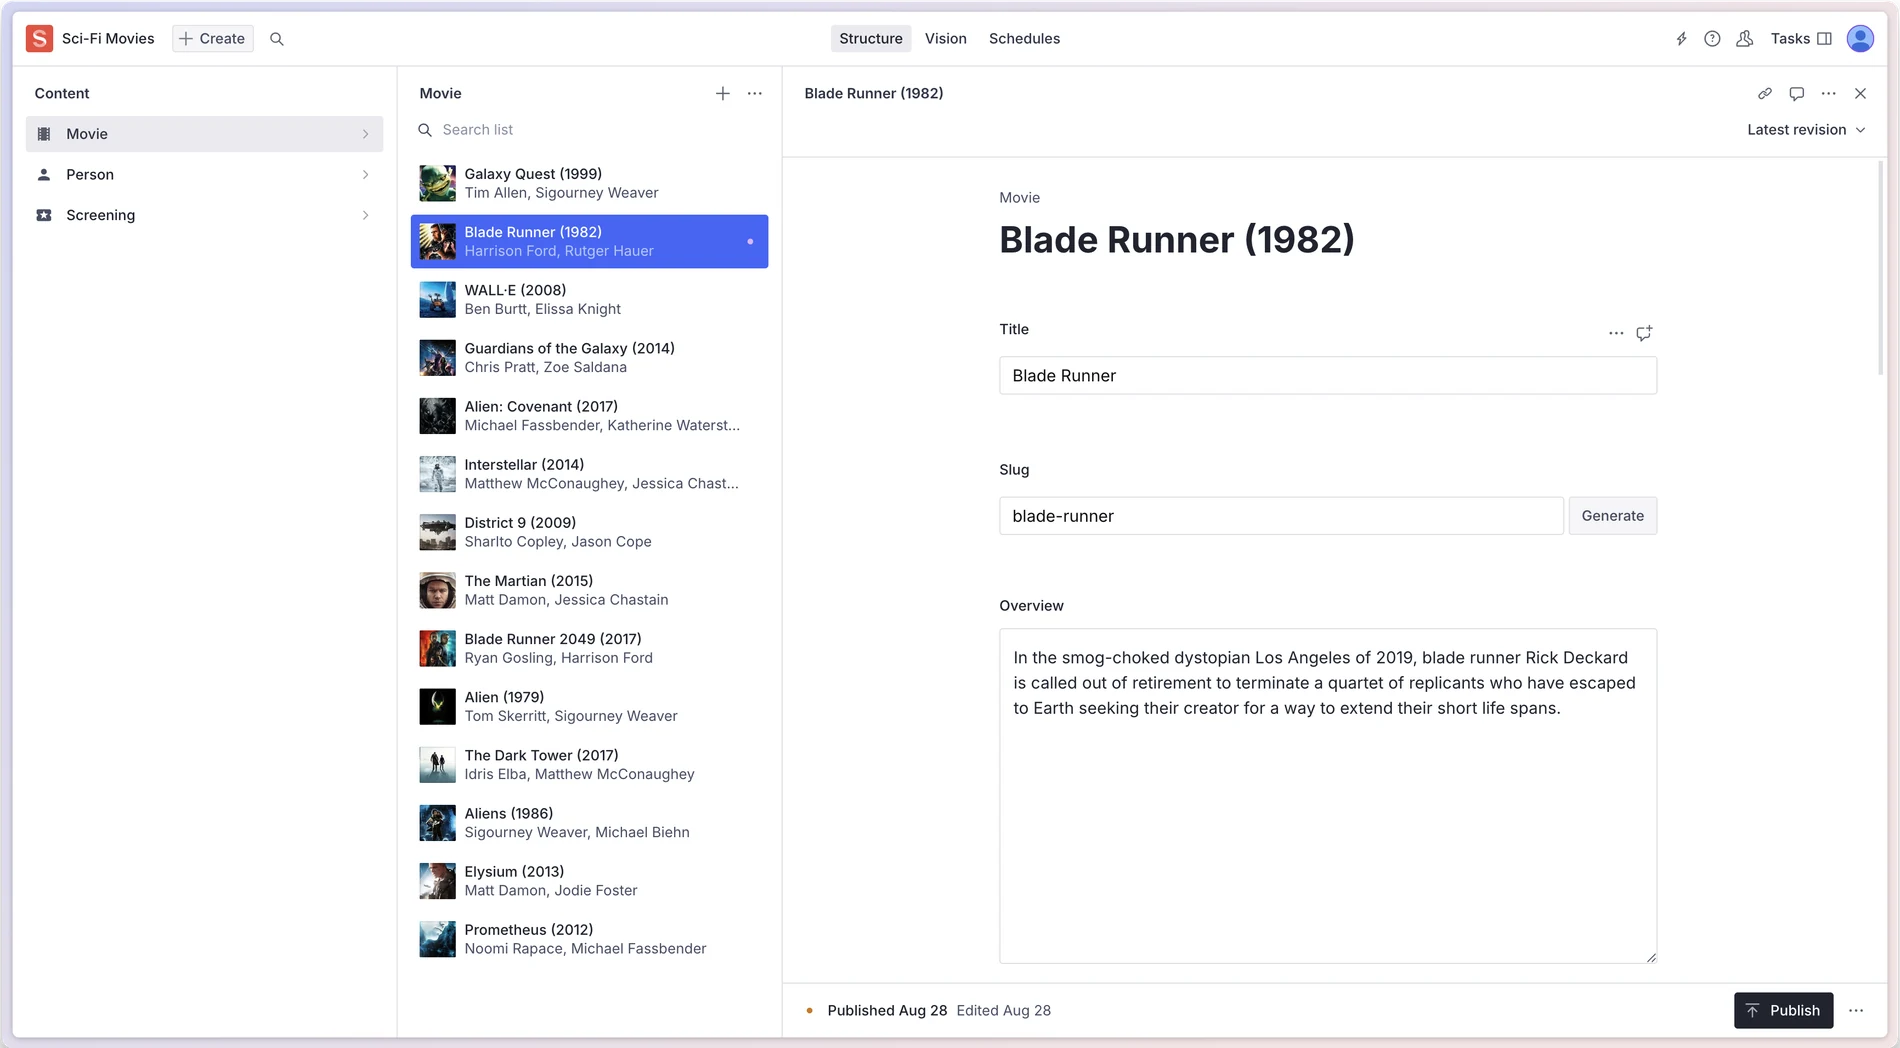Click Published Aug 28 status text
Image resolution: width=1900 pixels, height=1048 pixels.
[887, 1010]
